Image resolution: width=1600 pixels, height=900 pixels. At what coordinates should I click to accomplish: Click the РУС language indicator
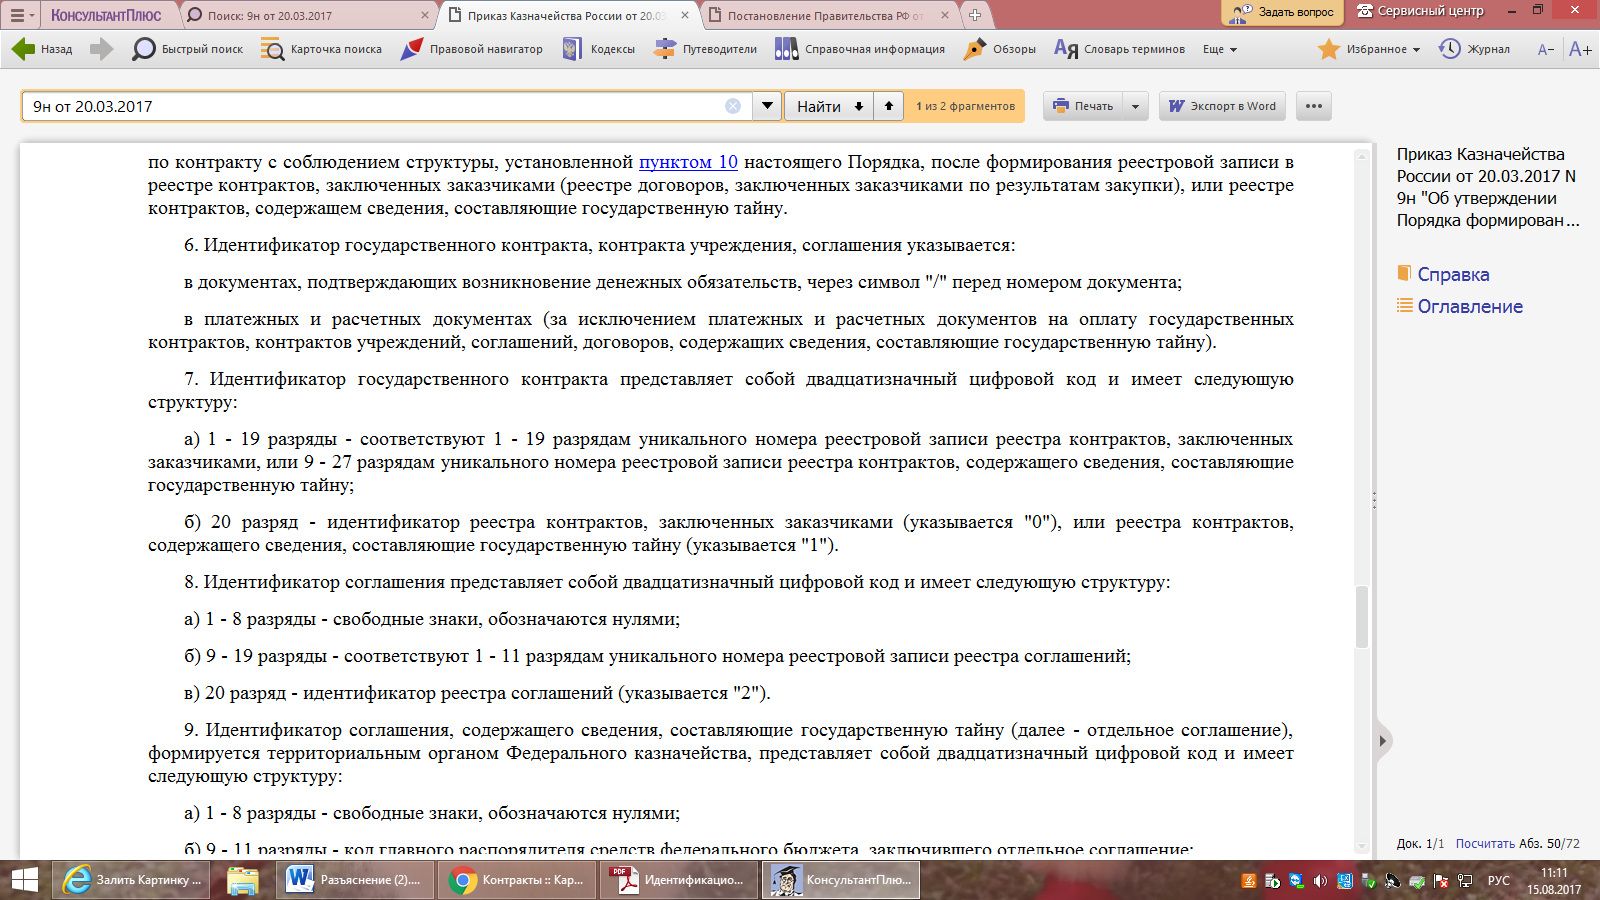(1498, 881)
